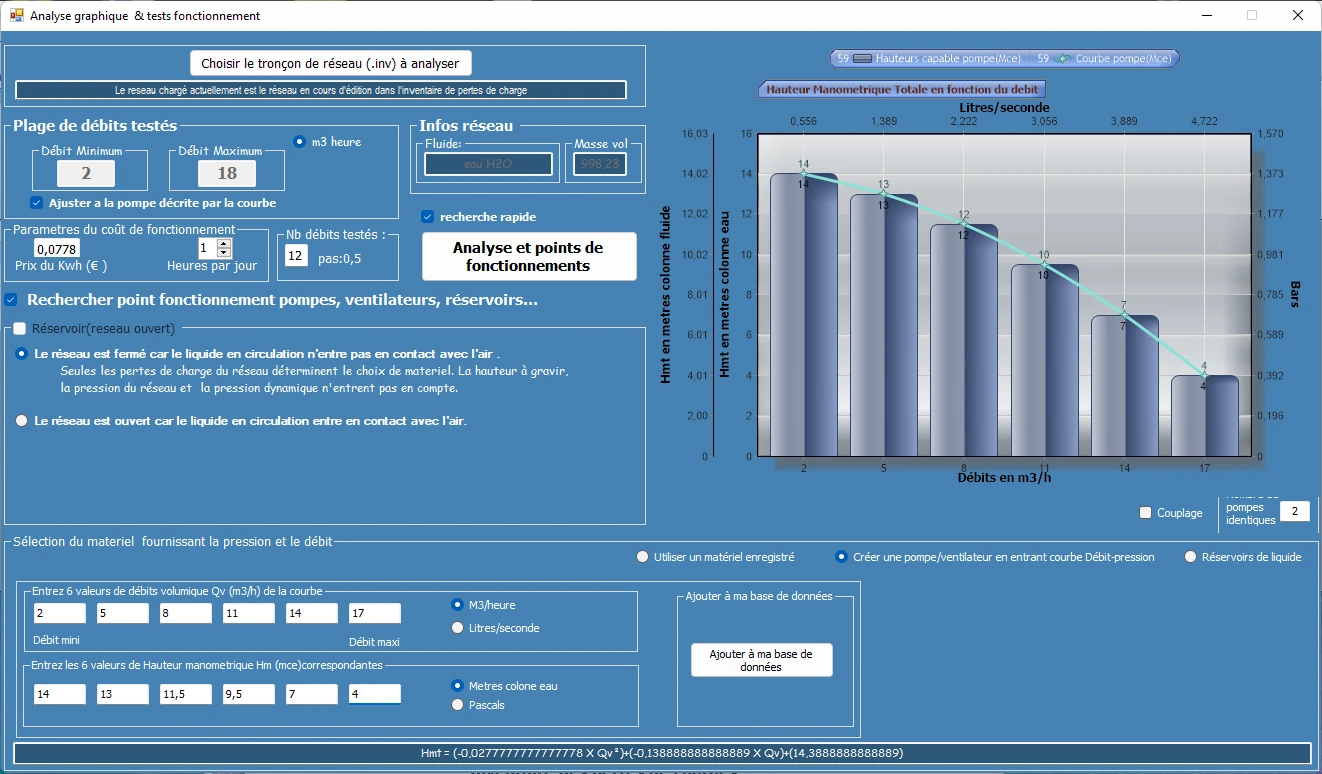
Task: Select 'Metres colone eau' radio button
Action: click(458, 686)
